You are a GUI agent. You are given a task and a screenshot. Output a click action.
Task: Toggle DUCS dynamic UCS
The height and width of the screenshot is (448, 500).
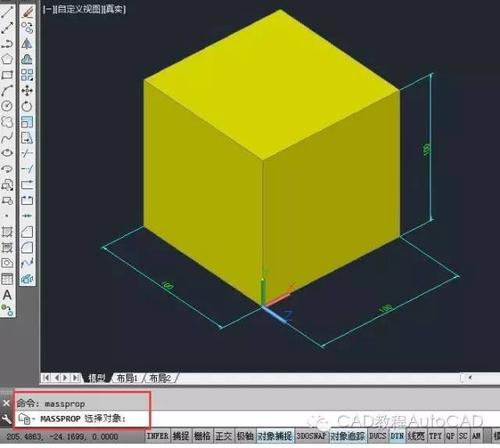pyautogui.click(x=378, y=436)
